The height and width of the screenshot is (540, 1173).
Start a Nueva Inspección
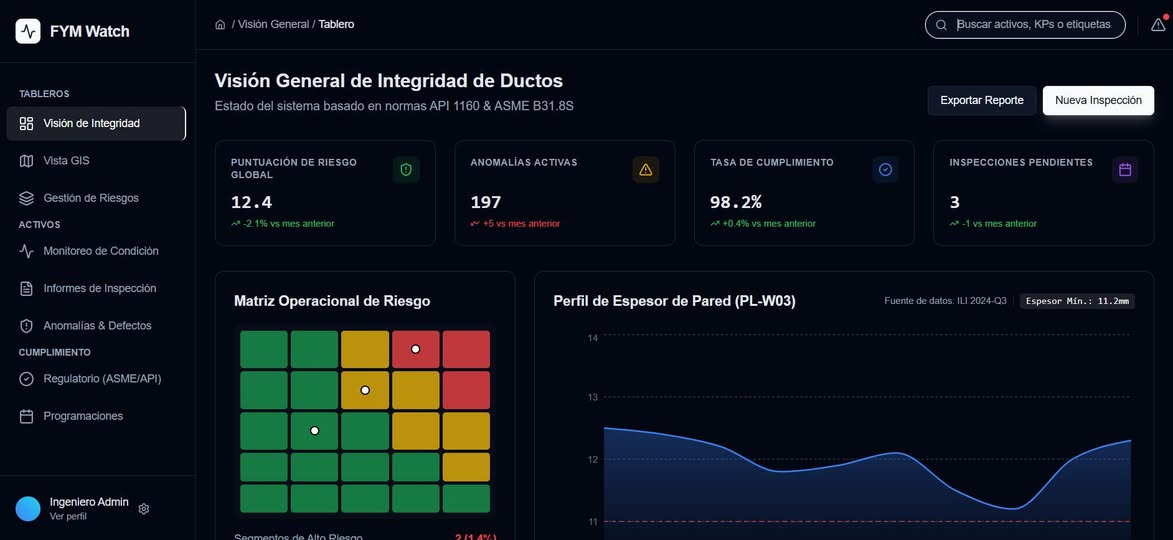(x=1098, y=100)
